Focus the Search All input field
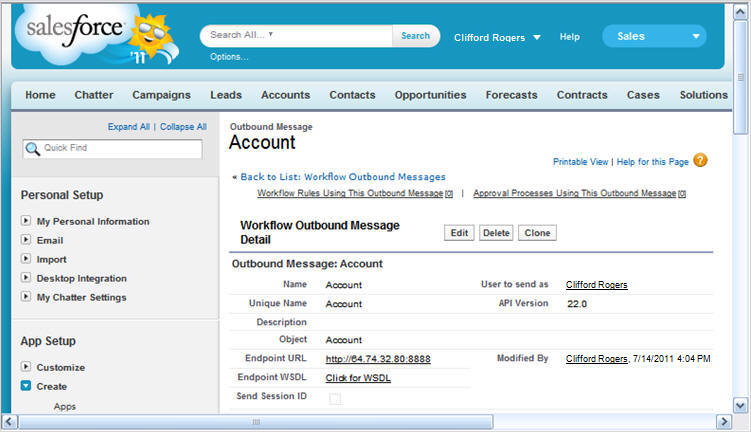 [297, 35]
